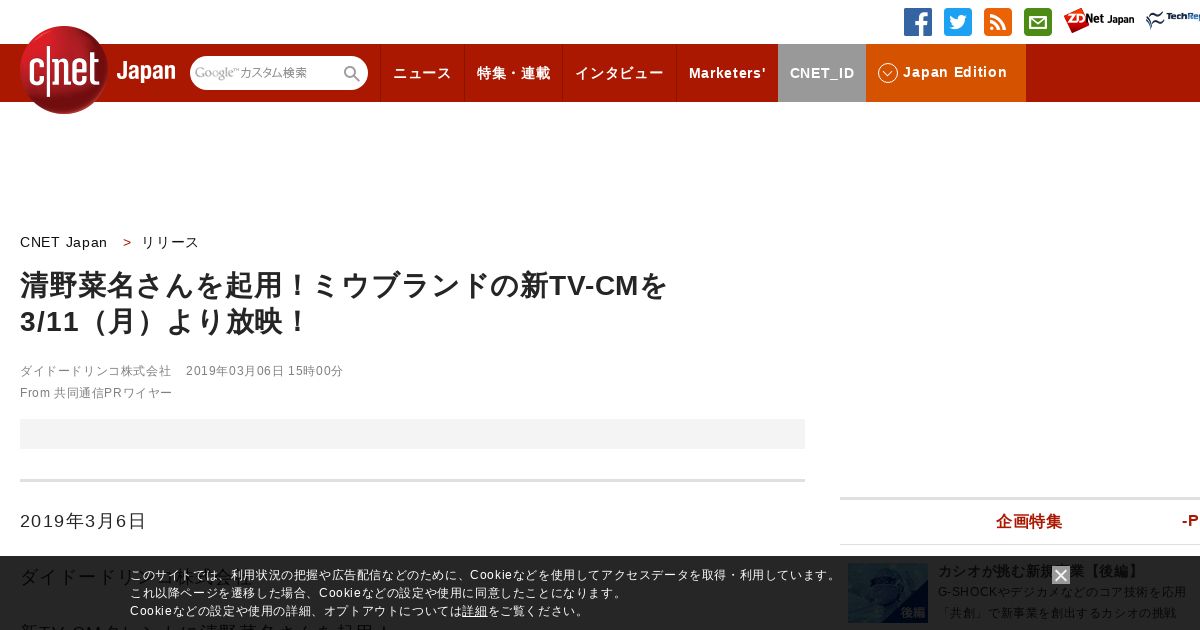Viewport: 1200px width, 630px height.
Task: Visit the ZDNet Japan logo link
Action: pyautogui.click(x=1099, y=20)
